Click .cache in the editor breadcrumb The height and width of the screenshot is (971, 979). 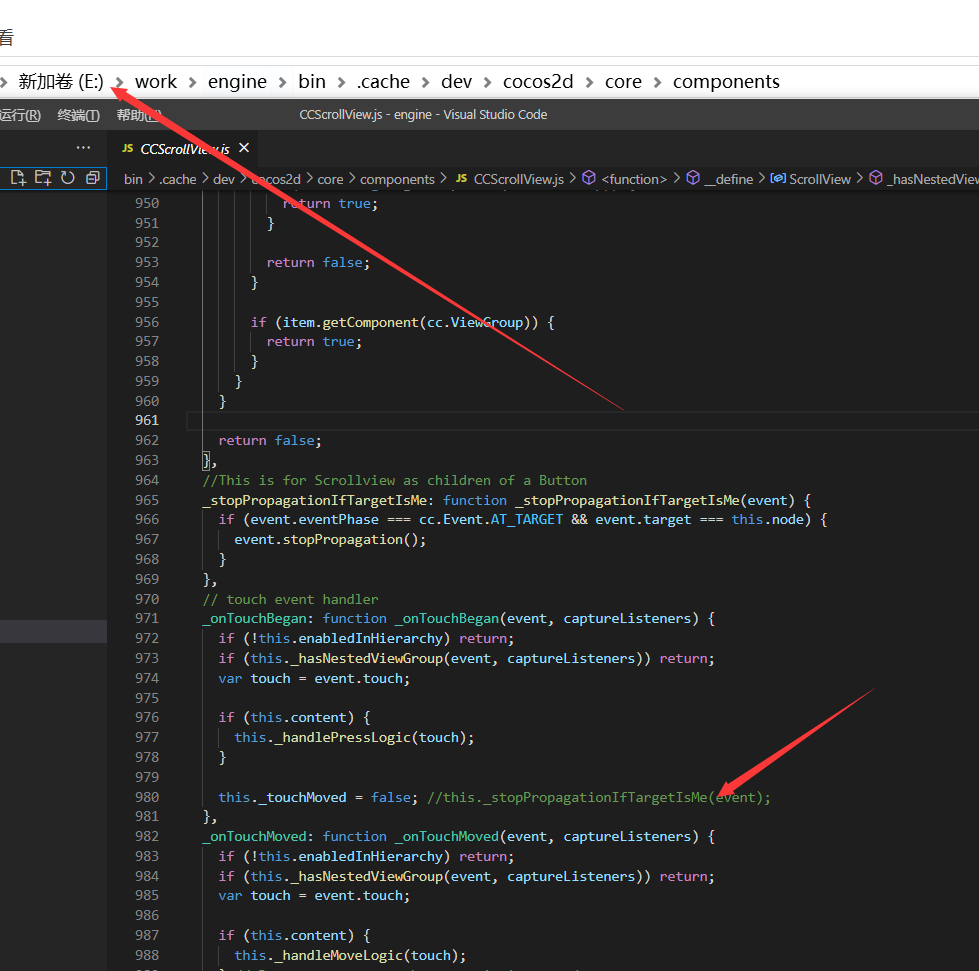pyautogui.click(x=178, y=179)
